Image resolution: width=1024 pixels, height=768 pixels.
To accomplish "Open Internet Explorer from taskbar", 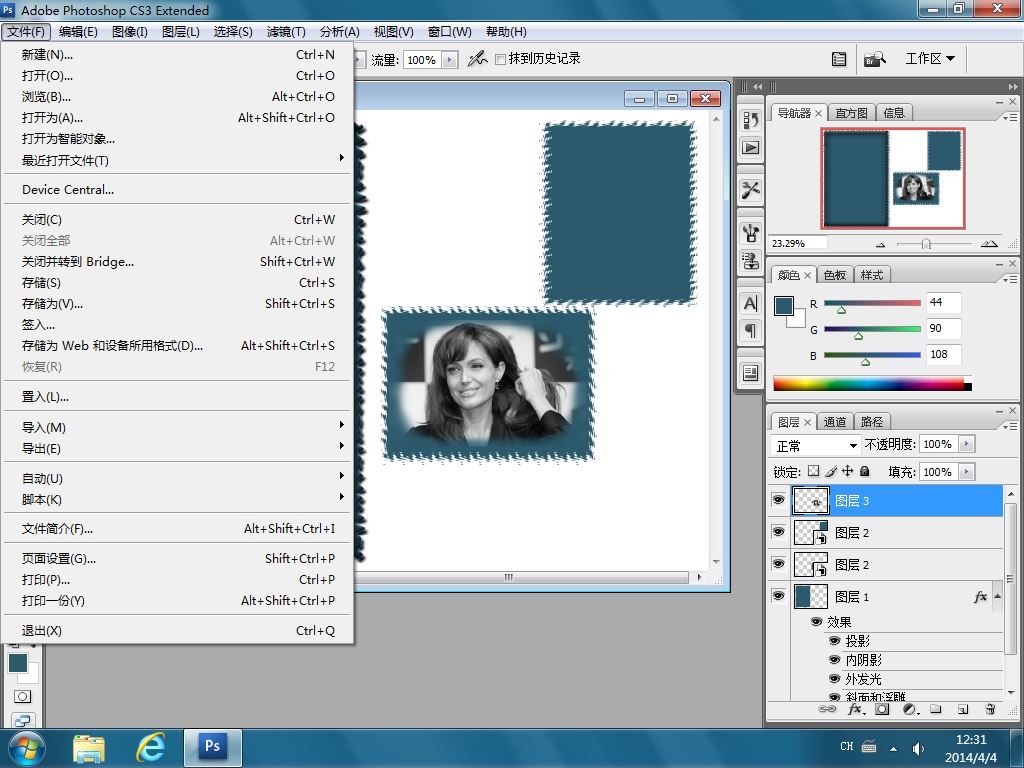I will coord(150,748).
